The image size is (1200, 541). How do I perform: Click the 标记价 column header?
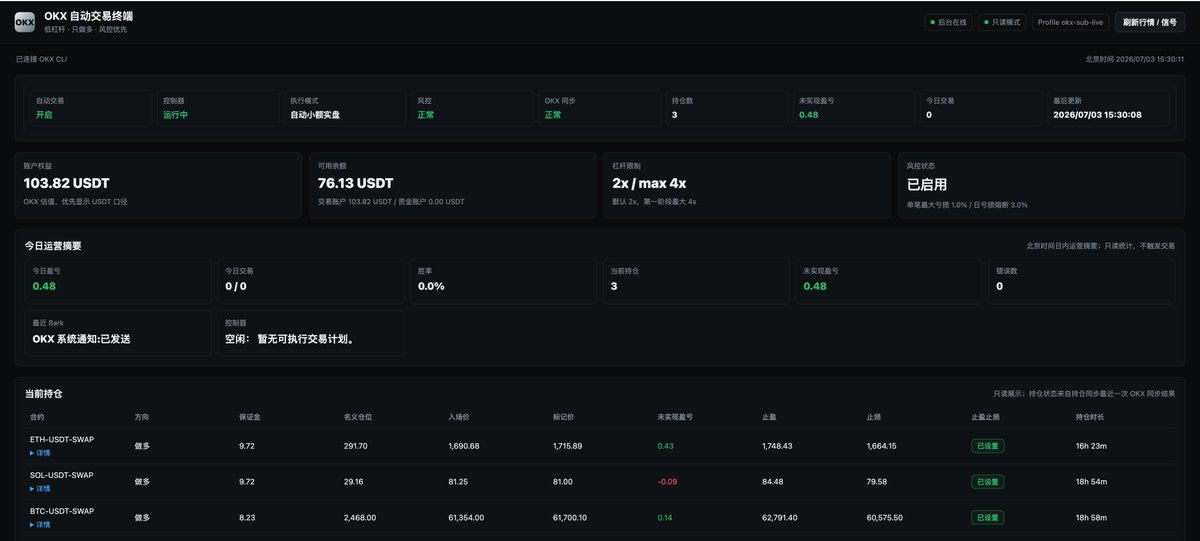[564, 416]
